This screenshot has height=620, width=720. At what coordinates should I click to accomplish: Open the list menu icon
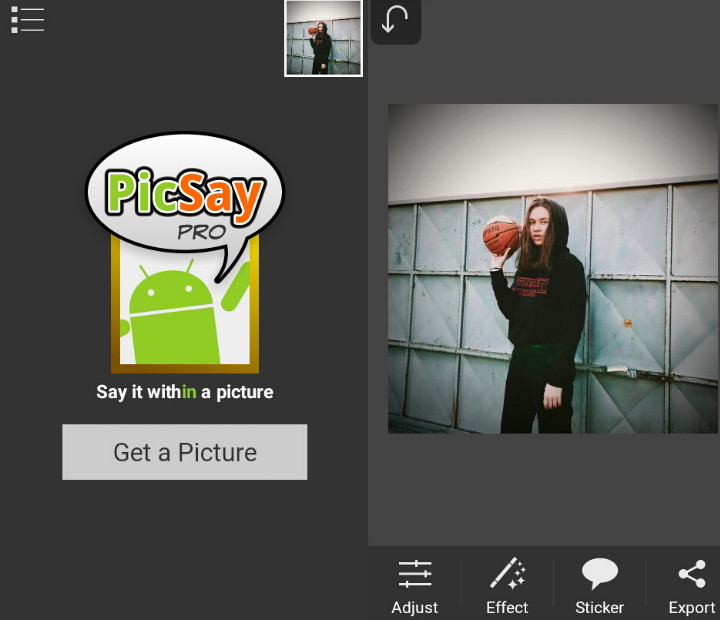pos(28,20)
